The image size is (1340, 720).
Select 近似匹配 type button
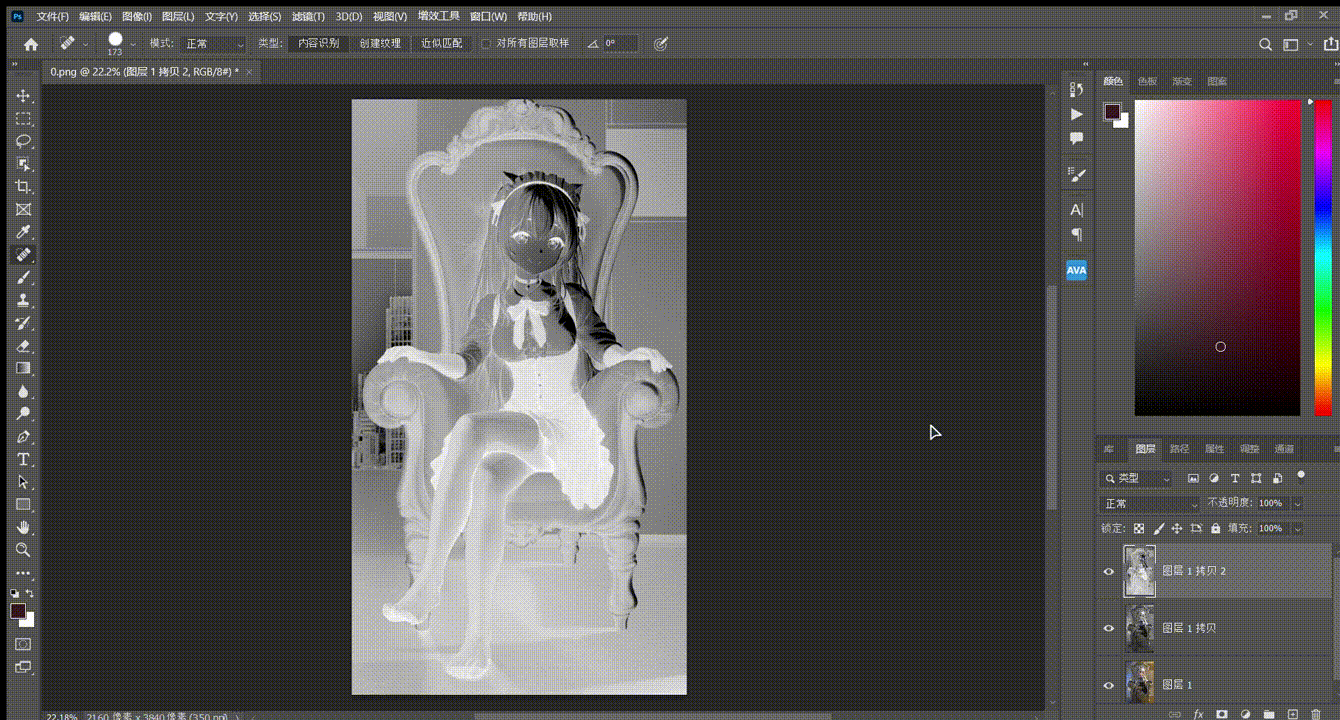coord(441,44)
